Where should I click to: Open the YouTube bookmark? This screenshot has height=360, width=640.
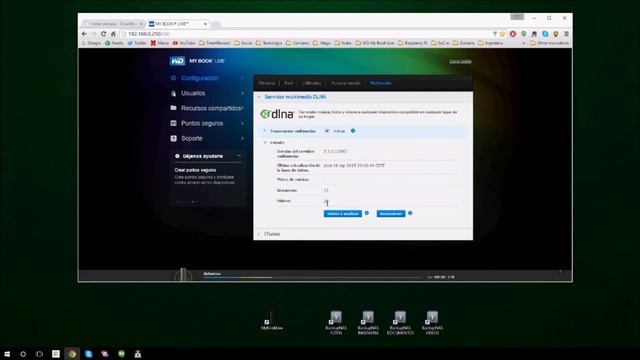[184, 43]
